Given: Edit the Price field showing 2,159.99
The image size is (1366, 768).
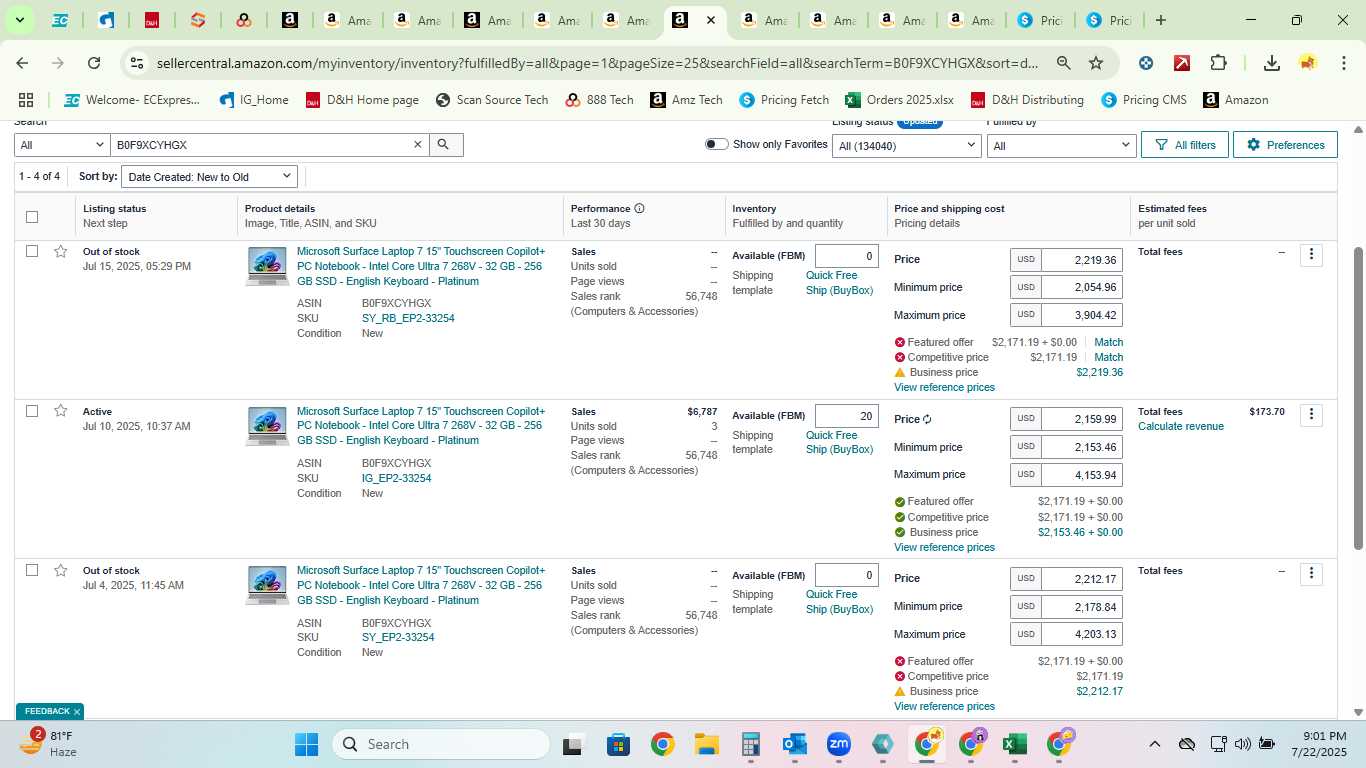Looking at the screenshot, I should [1081, 419].
